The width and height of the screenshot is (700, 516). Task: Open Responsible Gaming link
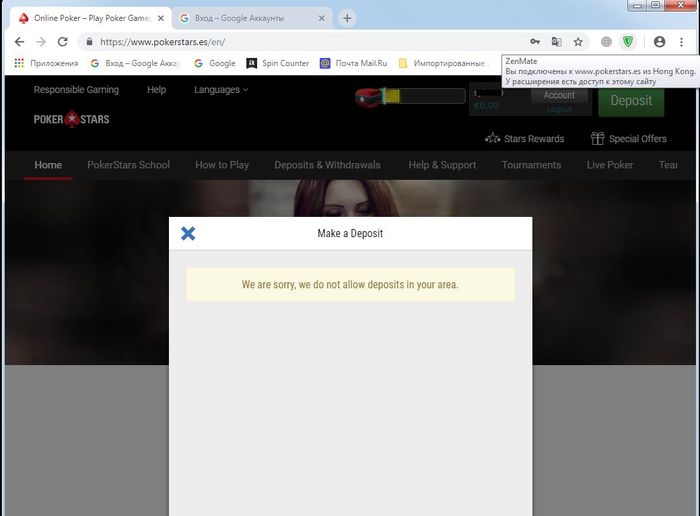[76, 90]
